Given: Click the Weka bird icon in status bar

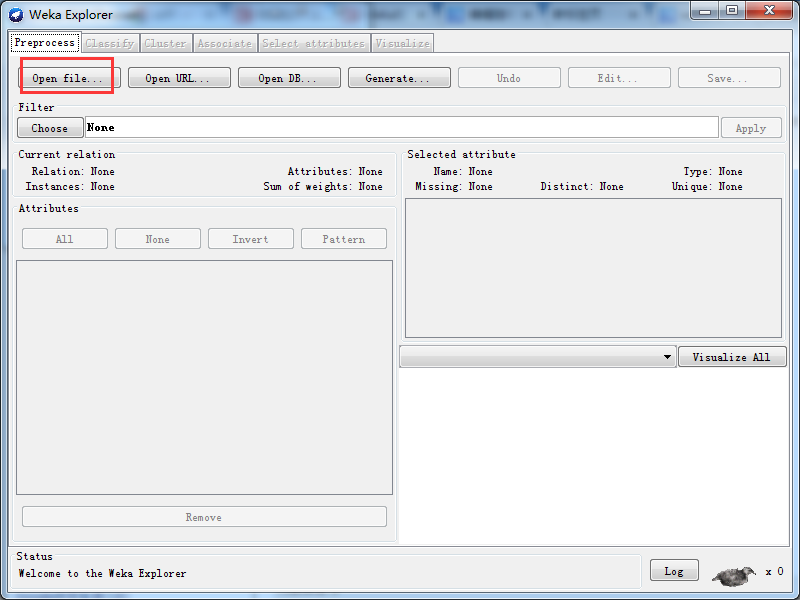Looking at the screenshot, I should point(734,576).
